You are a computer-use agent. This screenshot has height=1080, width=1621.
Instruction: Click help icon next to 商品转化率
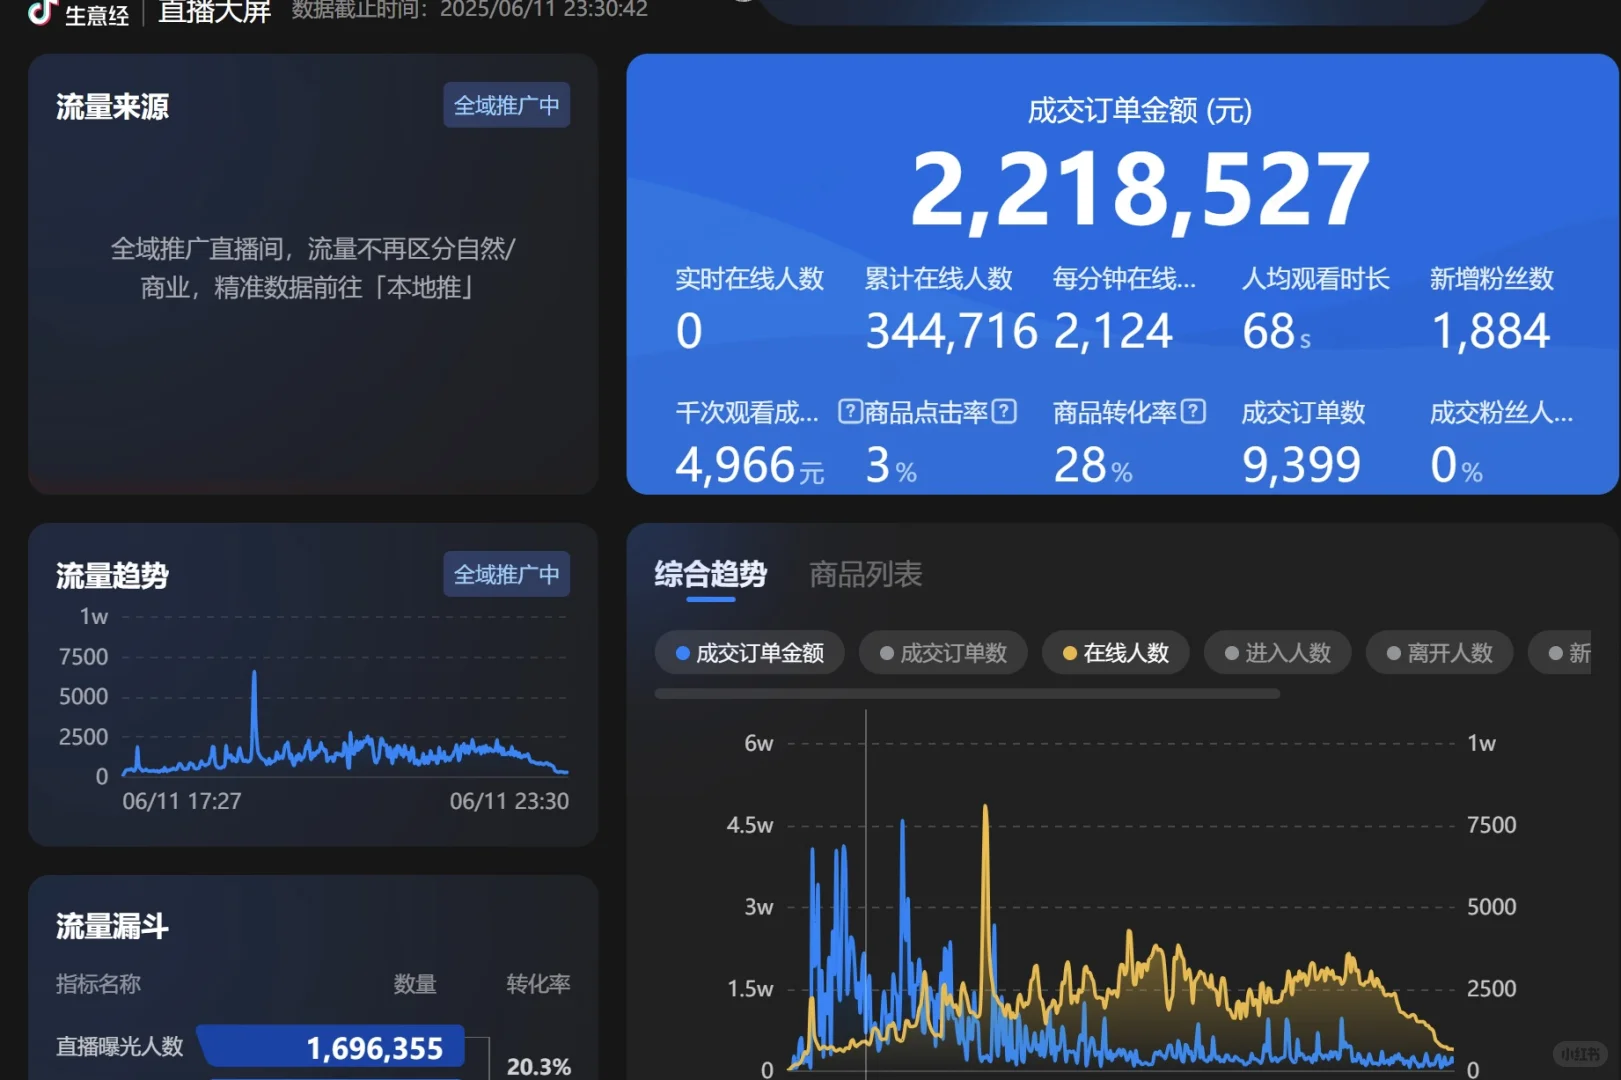[x=1193, y=411]
